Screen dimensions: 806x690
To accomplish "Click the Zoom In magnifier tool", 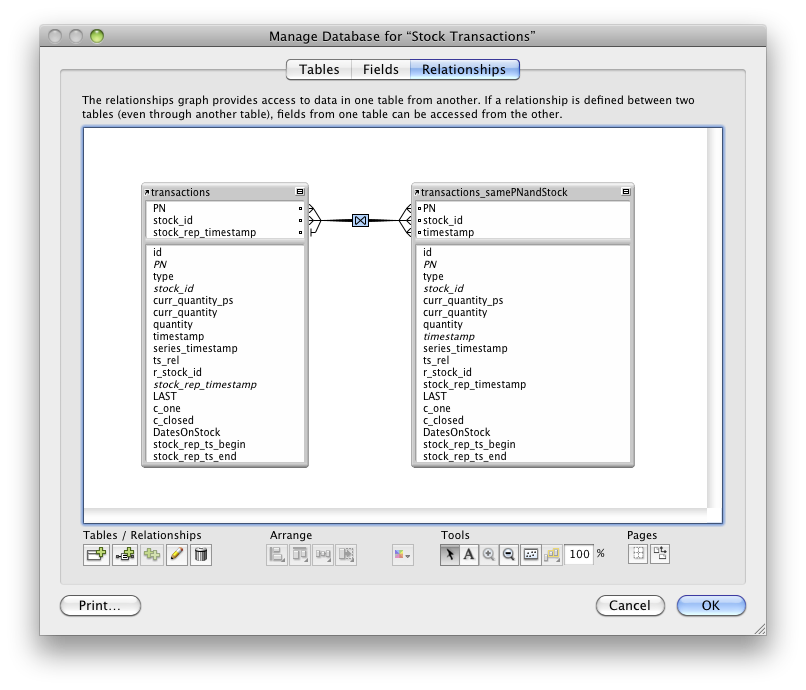I will (x=489, y=555).
